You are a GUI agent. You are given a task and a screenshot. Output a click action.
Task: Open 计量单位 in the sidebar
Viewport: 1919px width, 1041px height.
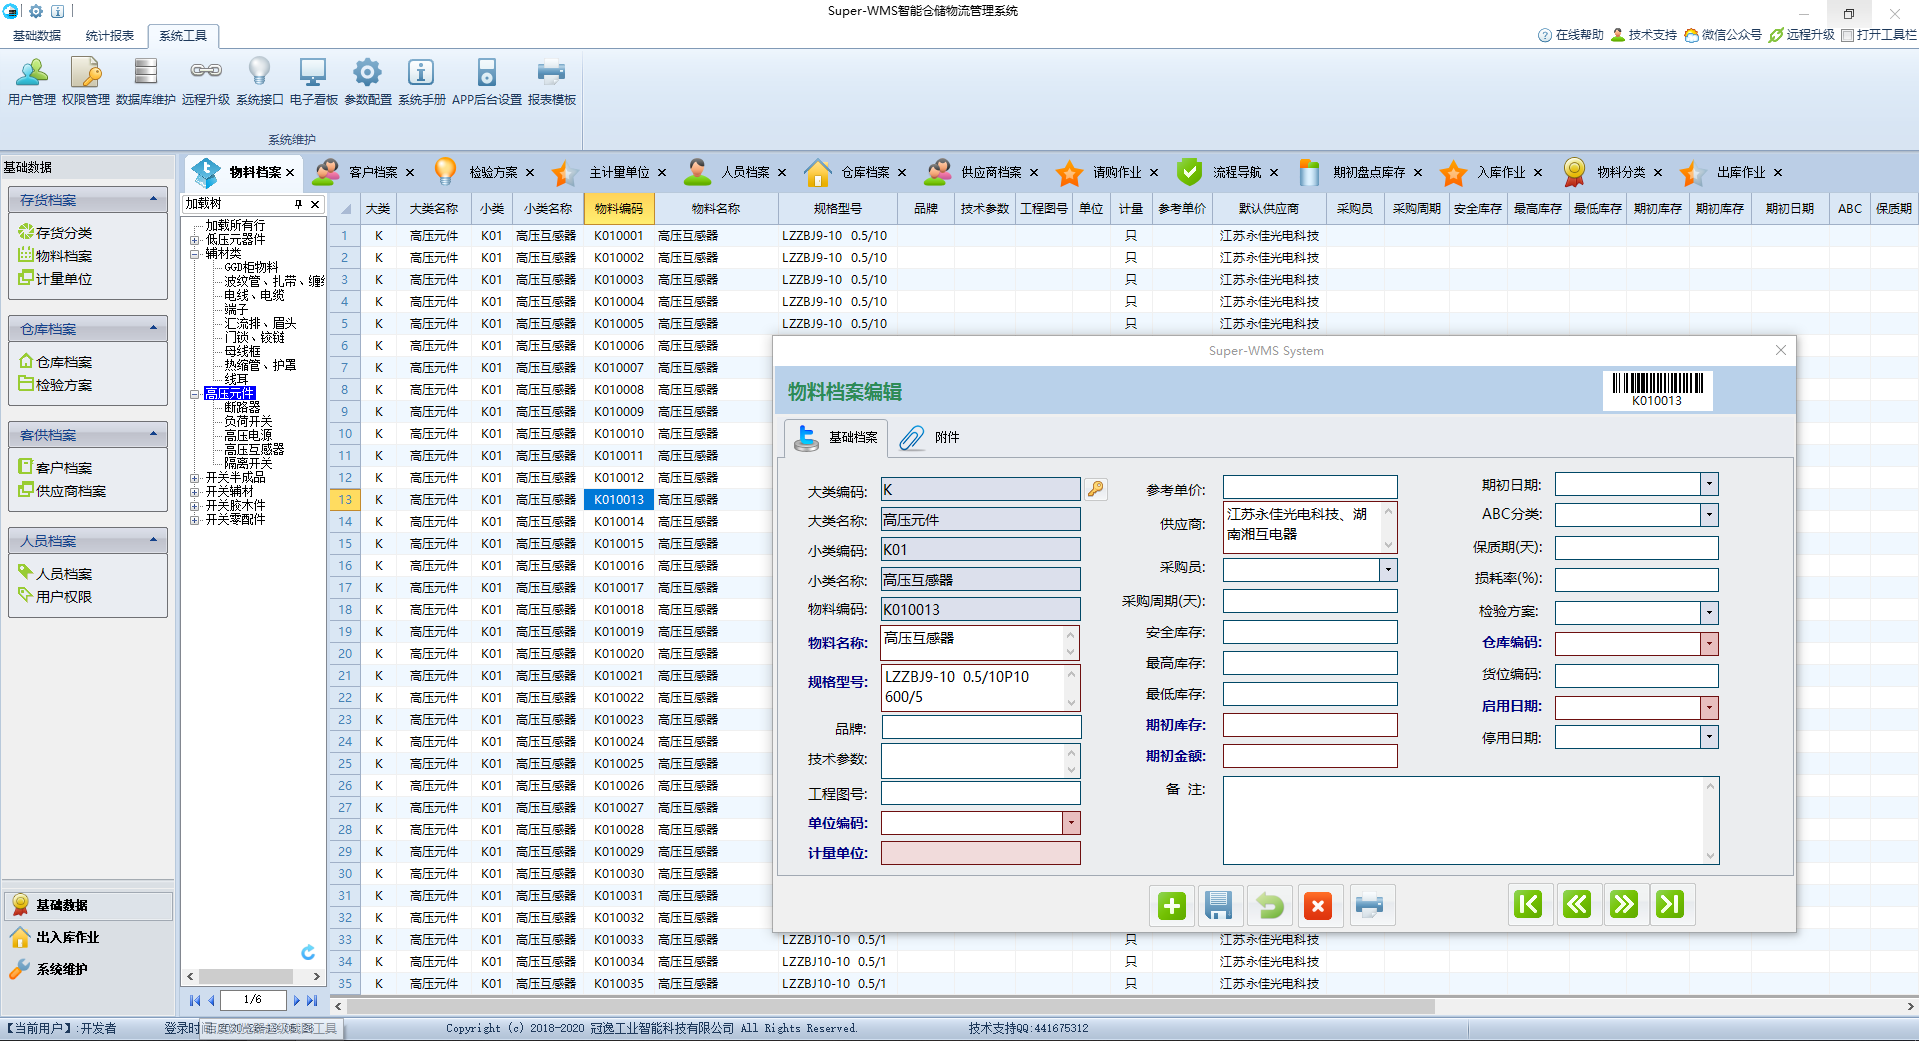tap(64, 279)
